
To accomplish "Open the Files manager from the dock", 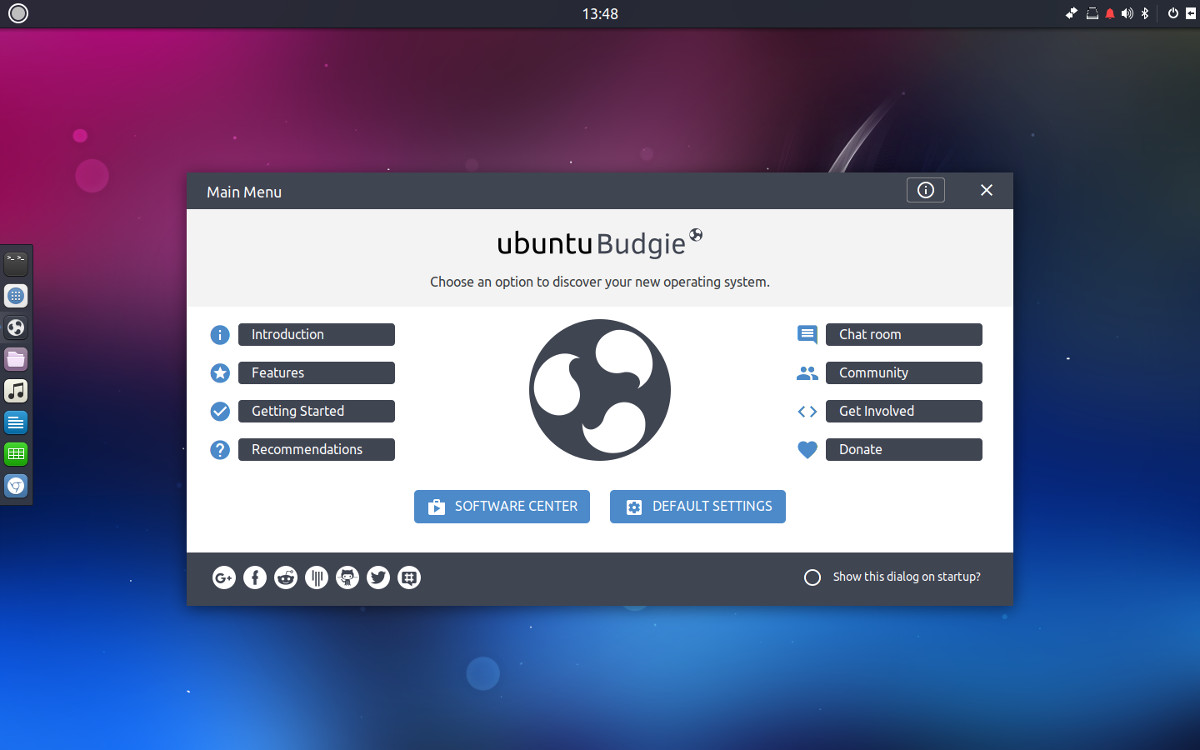I will [16, 359].
